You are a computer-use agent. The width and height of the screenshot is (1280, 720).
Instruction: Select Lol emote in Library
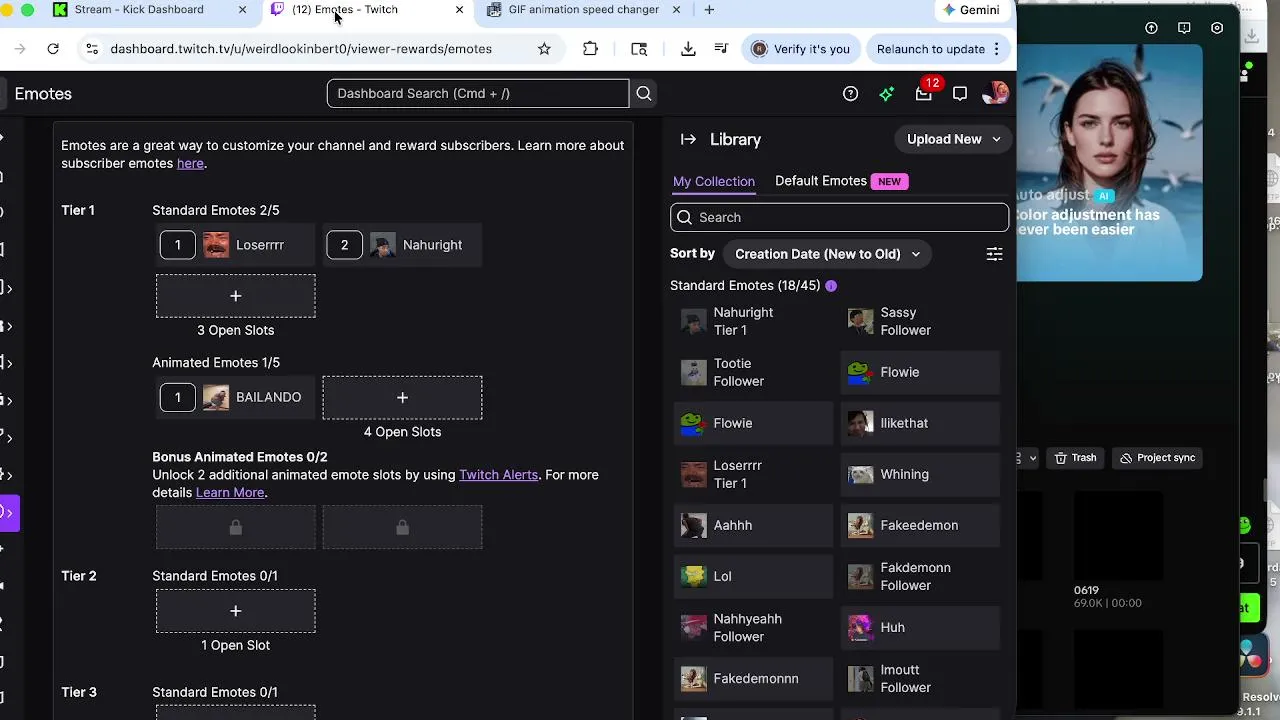[753, 576]
